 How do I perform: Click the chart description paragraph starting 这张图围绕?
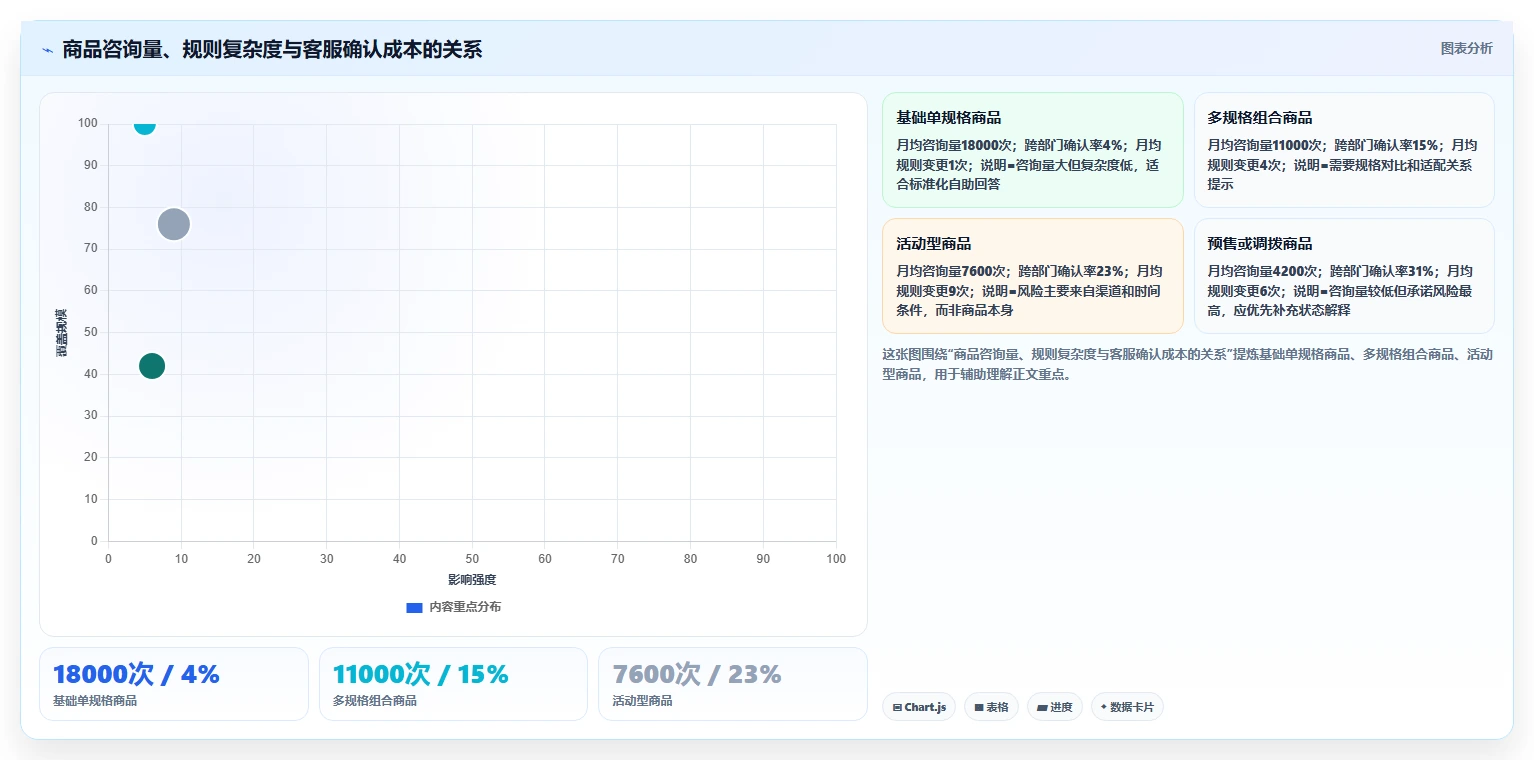[x=1187, y=364]
